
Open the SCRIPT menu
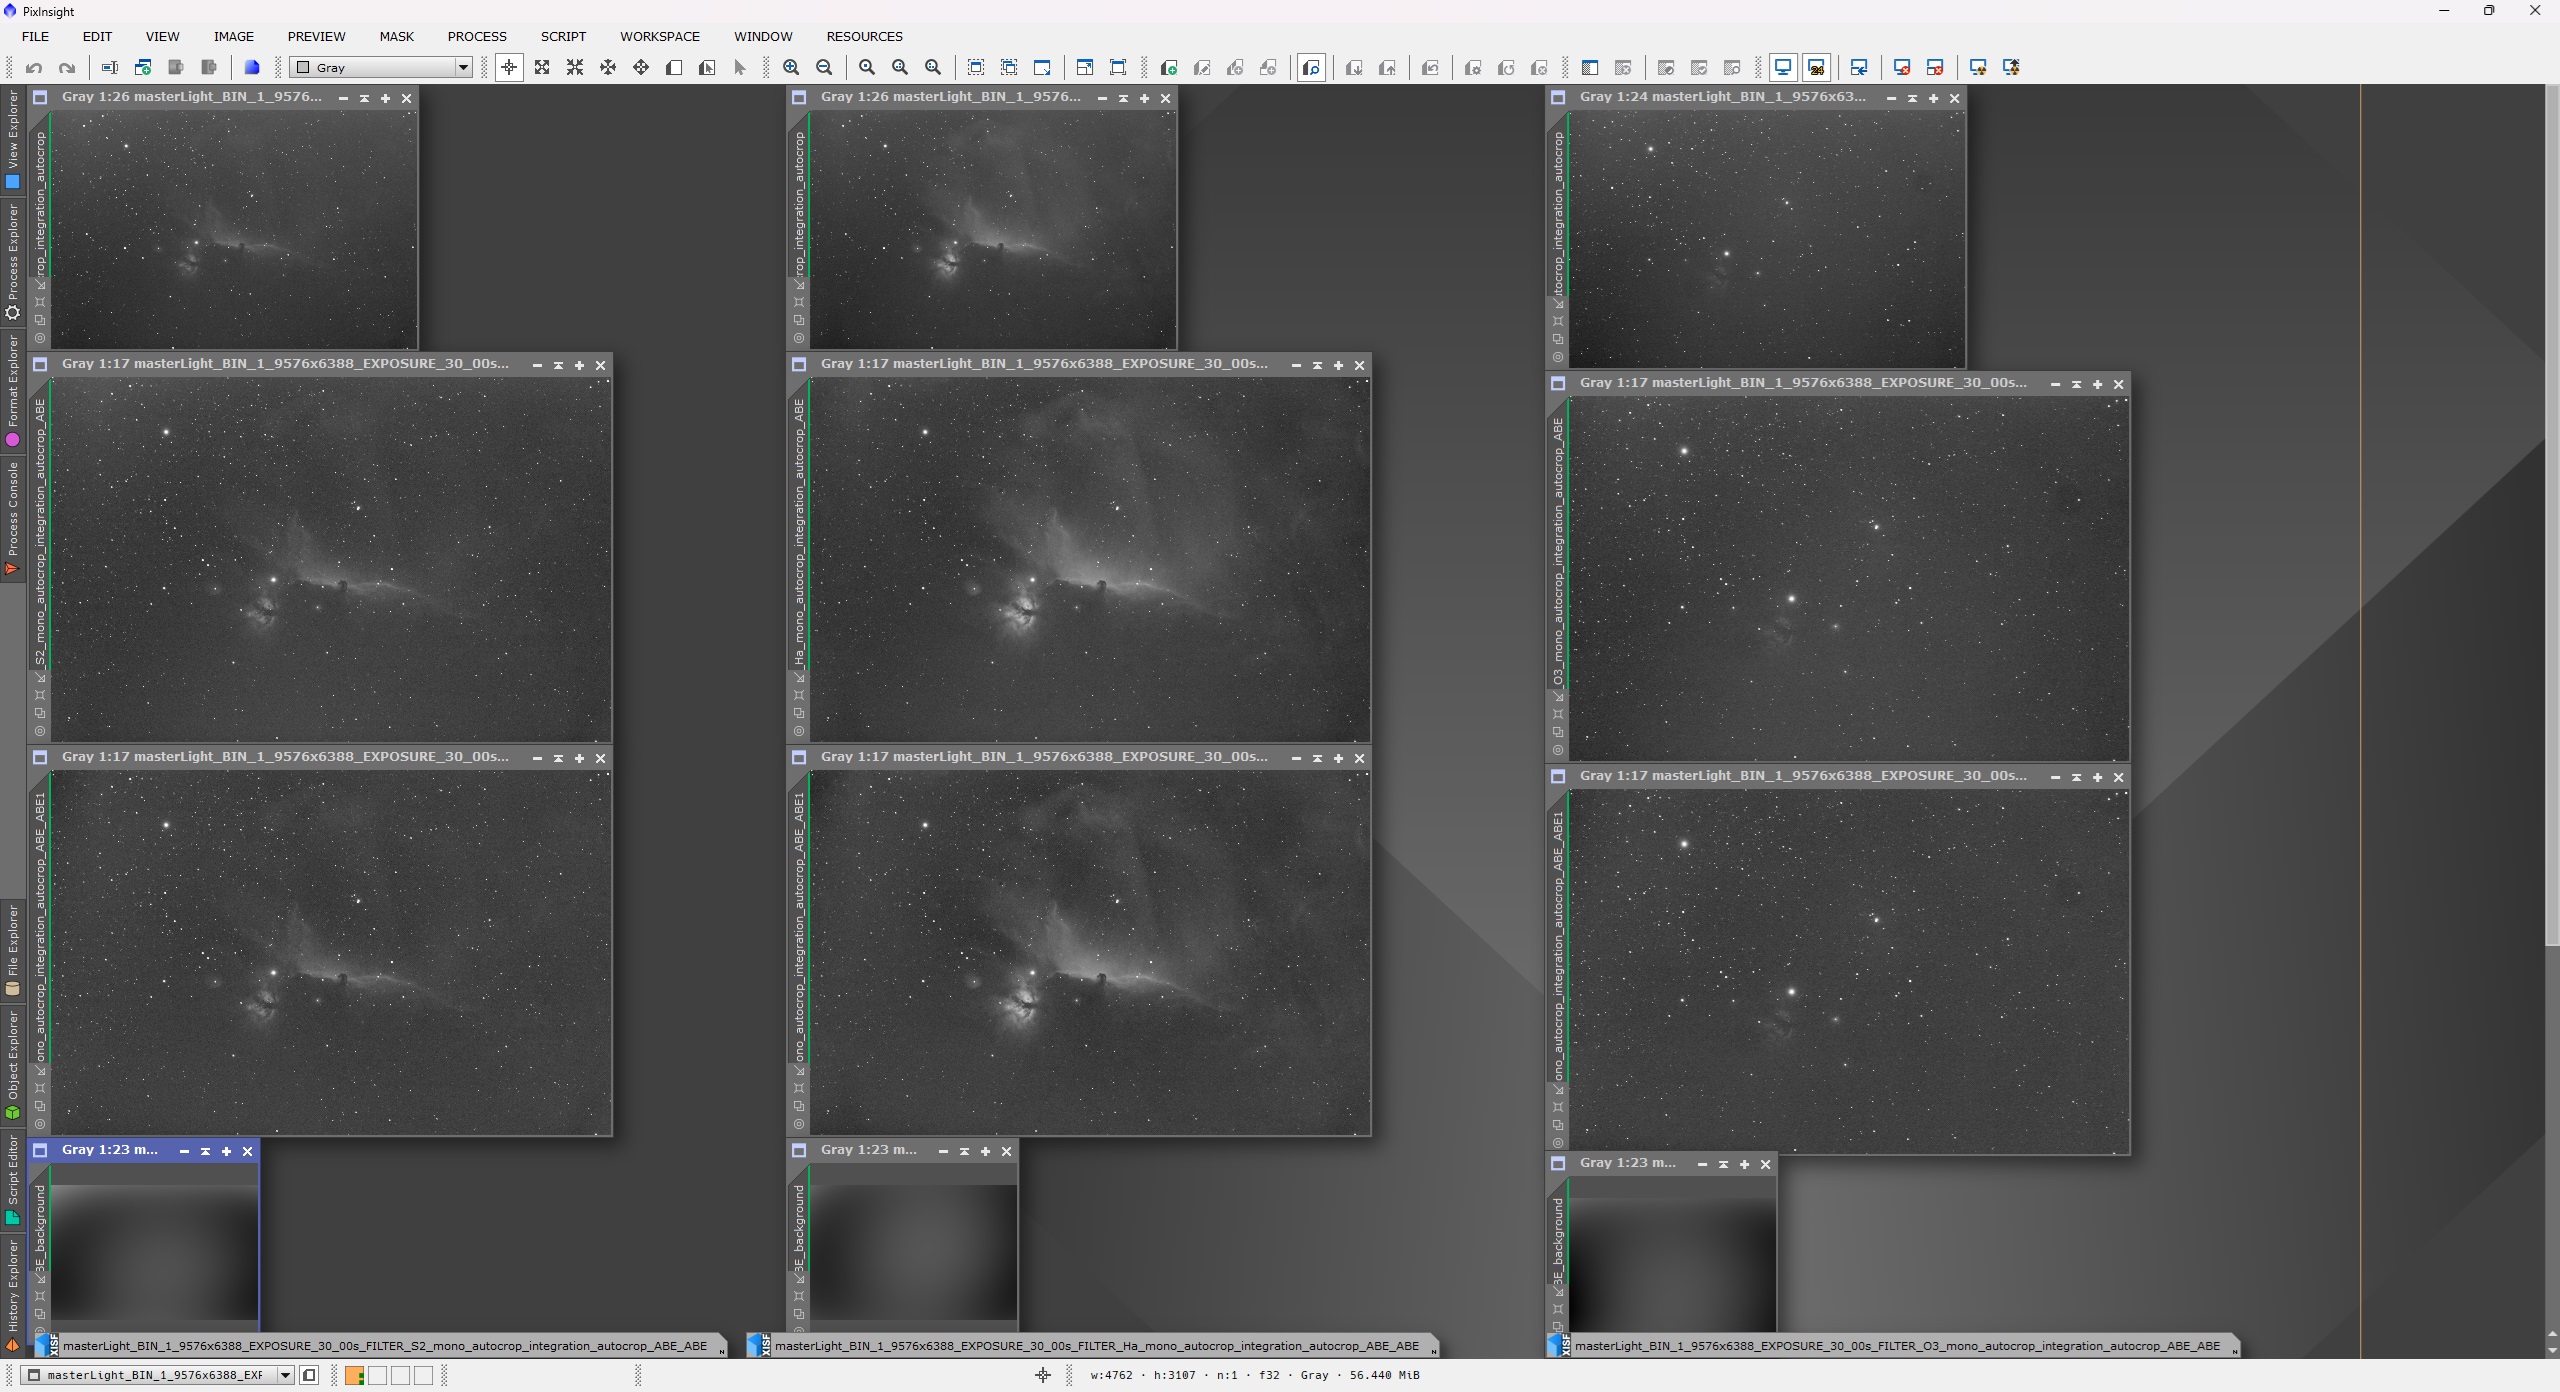pos(563,36)
